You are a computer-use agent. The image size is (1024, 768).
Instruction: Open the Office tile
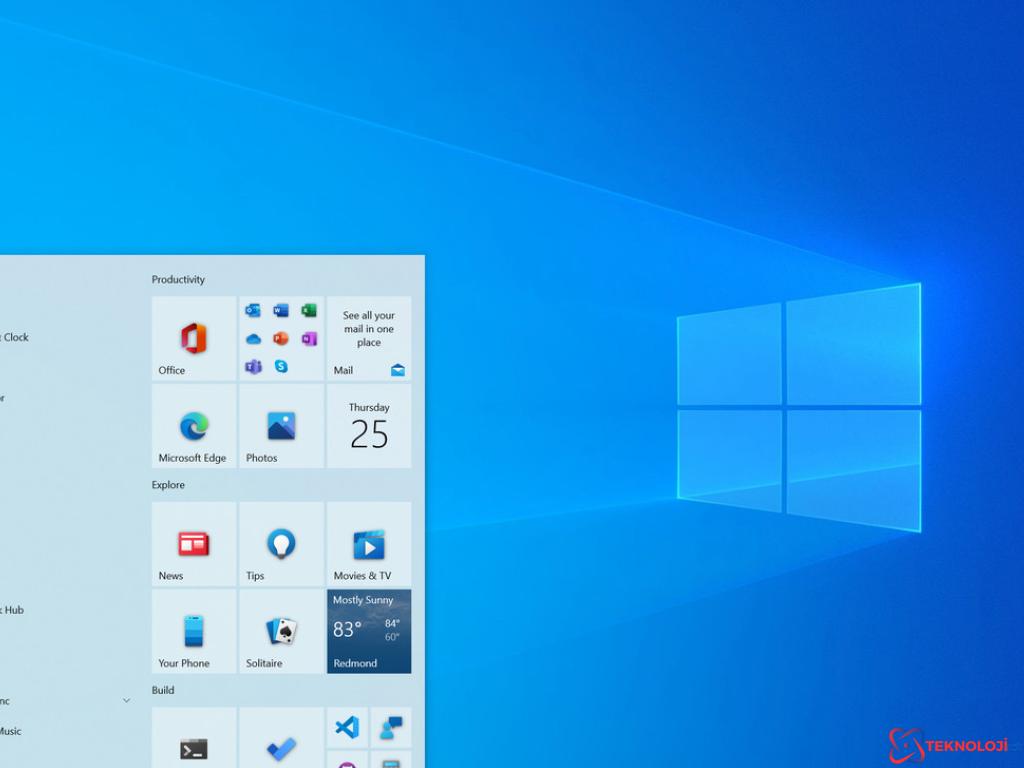coord(194,338)
